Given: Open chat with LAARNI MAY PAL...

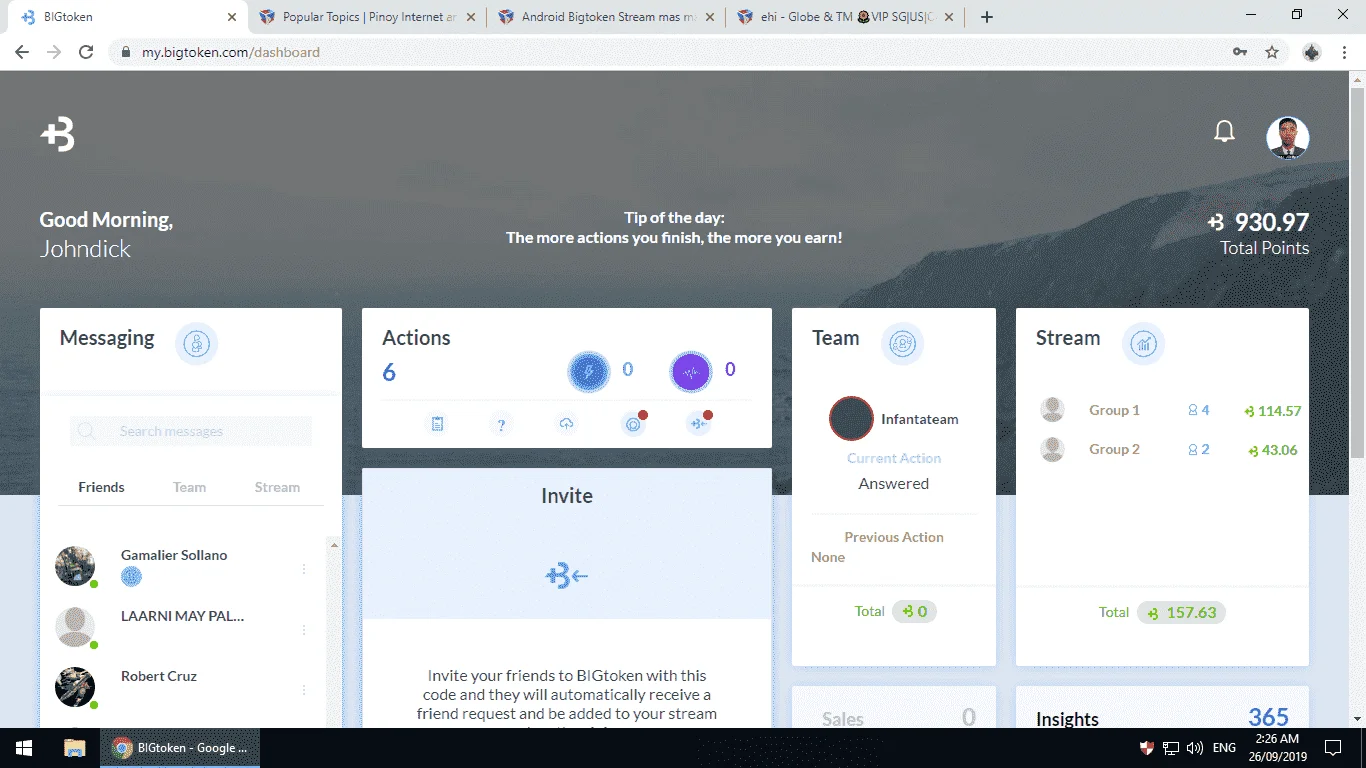Looking at the screenshot, I should (x=182, y=616).
